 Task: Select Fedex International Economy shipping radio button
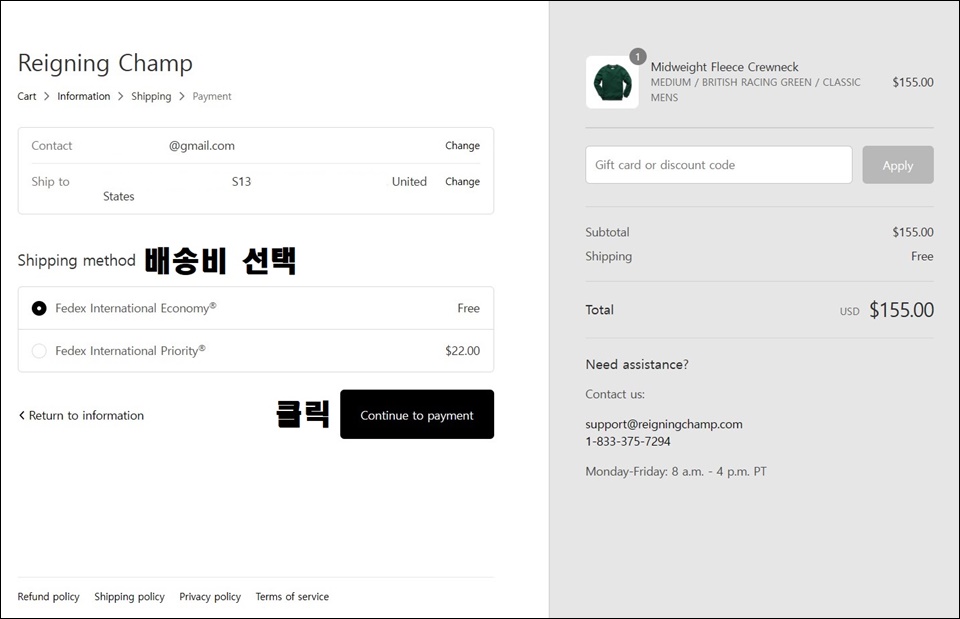coord(39,309)
